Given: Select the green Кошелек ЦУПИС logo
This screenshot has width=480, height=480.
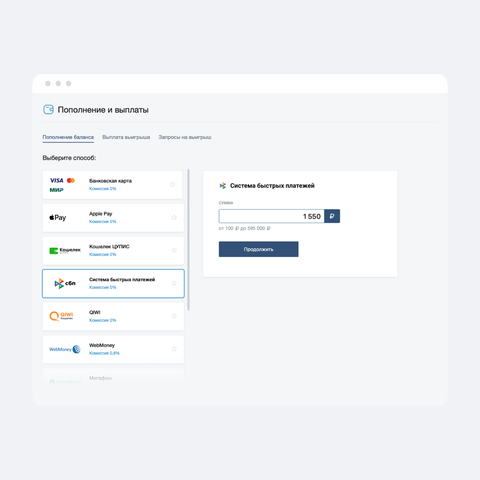Looking at the screenshot, I should 65,250.
